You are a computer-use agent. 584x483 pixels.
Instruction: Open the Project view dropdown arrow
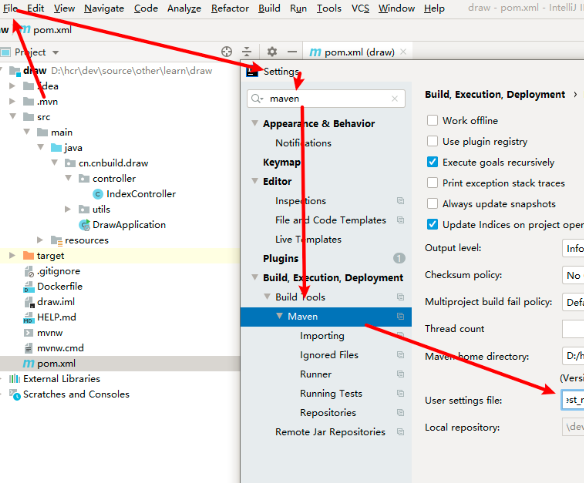click(x=55, y=53)
